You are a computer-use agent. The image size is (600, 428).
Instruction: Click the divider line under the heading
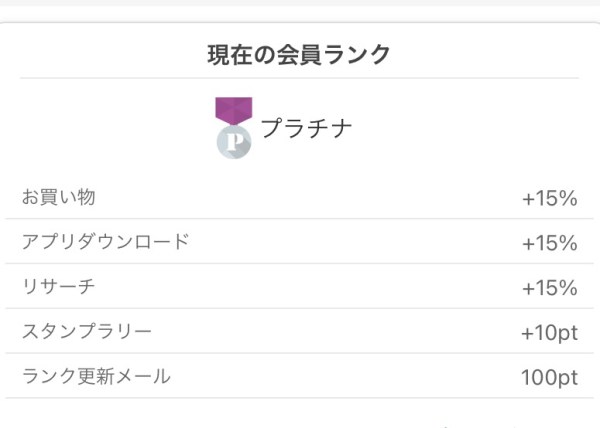tap(299, 78)
